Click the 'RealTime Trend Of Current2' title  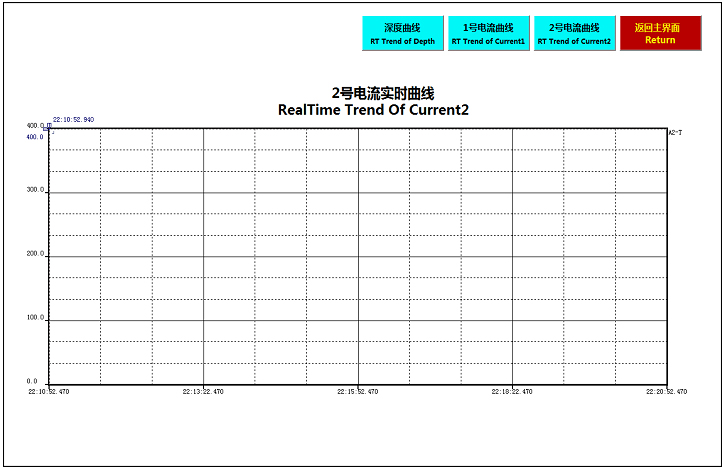point(373,110)
